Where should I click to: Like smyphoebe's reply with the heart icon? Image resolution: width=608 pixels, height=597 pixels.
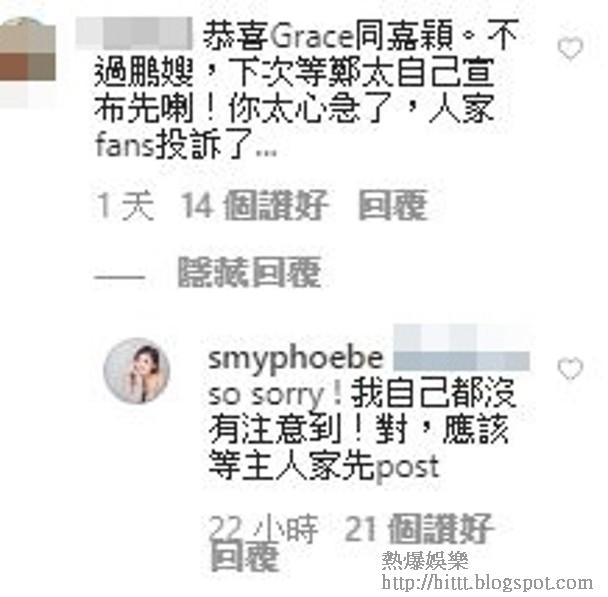[570, 368]
